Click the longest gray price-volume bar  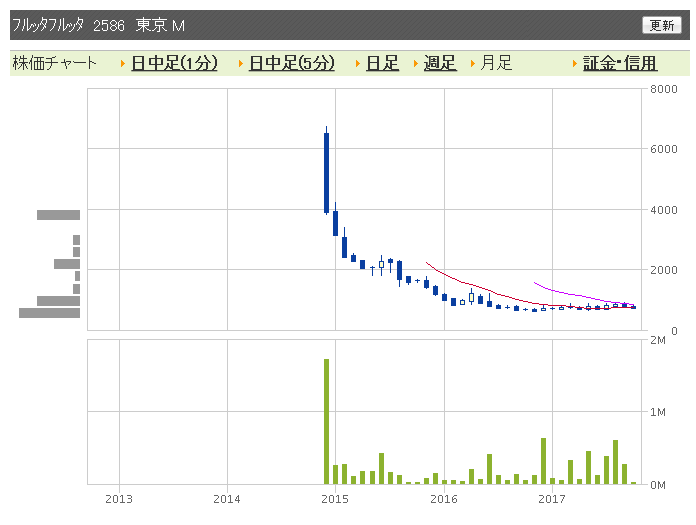(x=49, y=313)
